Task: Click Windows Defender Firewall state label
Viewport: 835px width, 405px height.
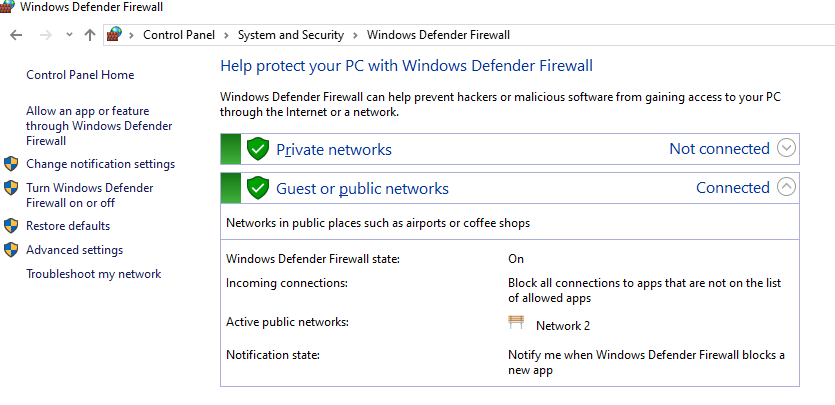Action: [313, 259]
